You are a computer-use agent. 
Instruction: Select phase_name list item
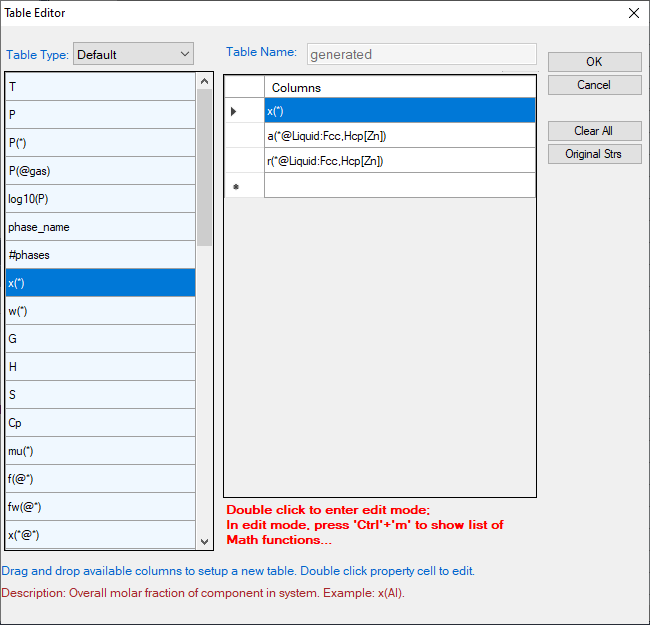click(x=100, y=227)
